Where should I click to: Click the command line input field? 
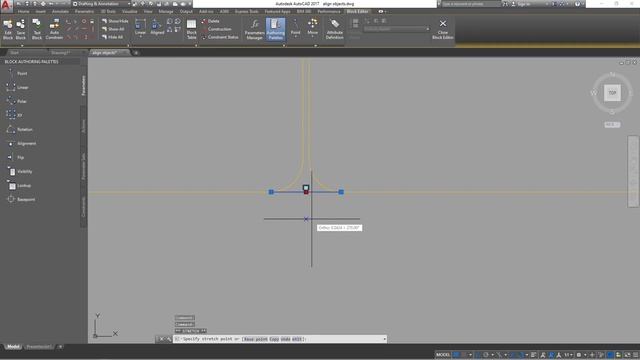(x=280, y=339)
